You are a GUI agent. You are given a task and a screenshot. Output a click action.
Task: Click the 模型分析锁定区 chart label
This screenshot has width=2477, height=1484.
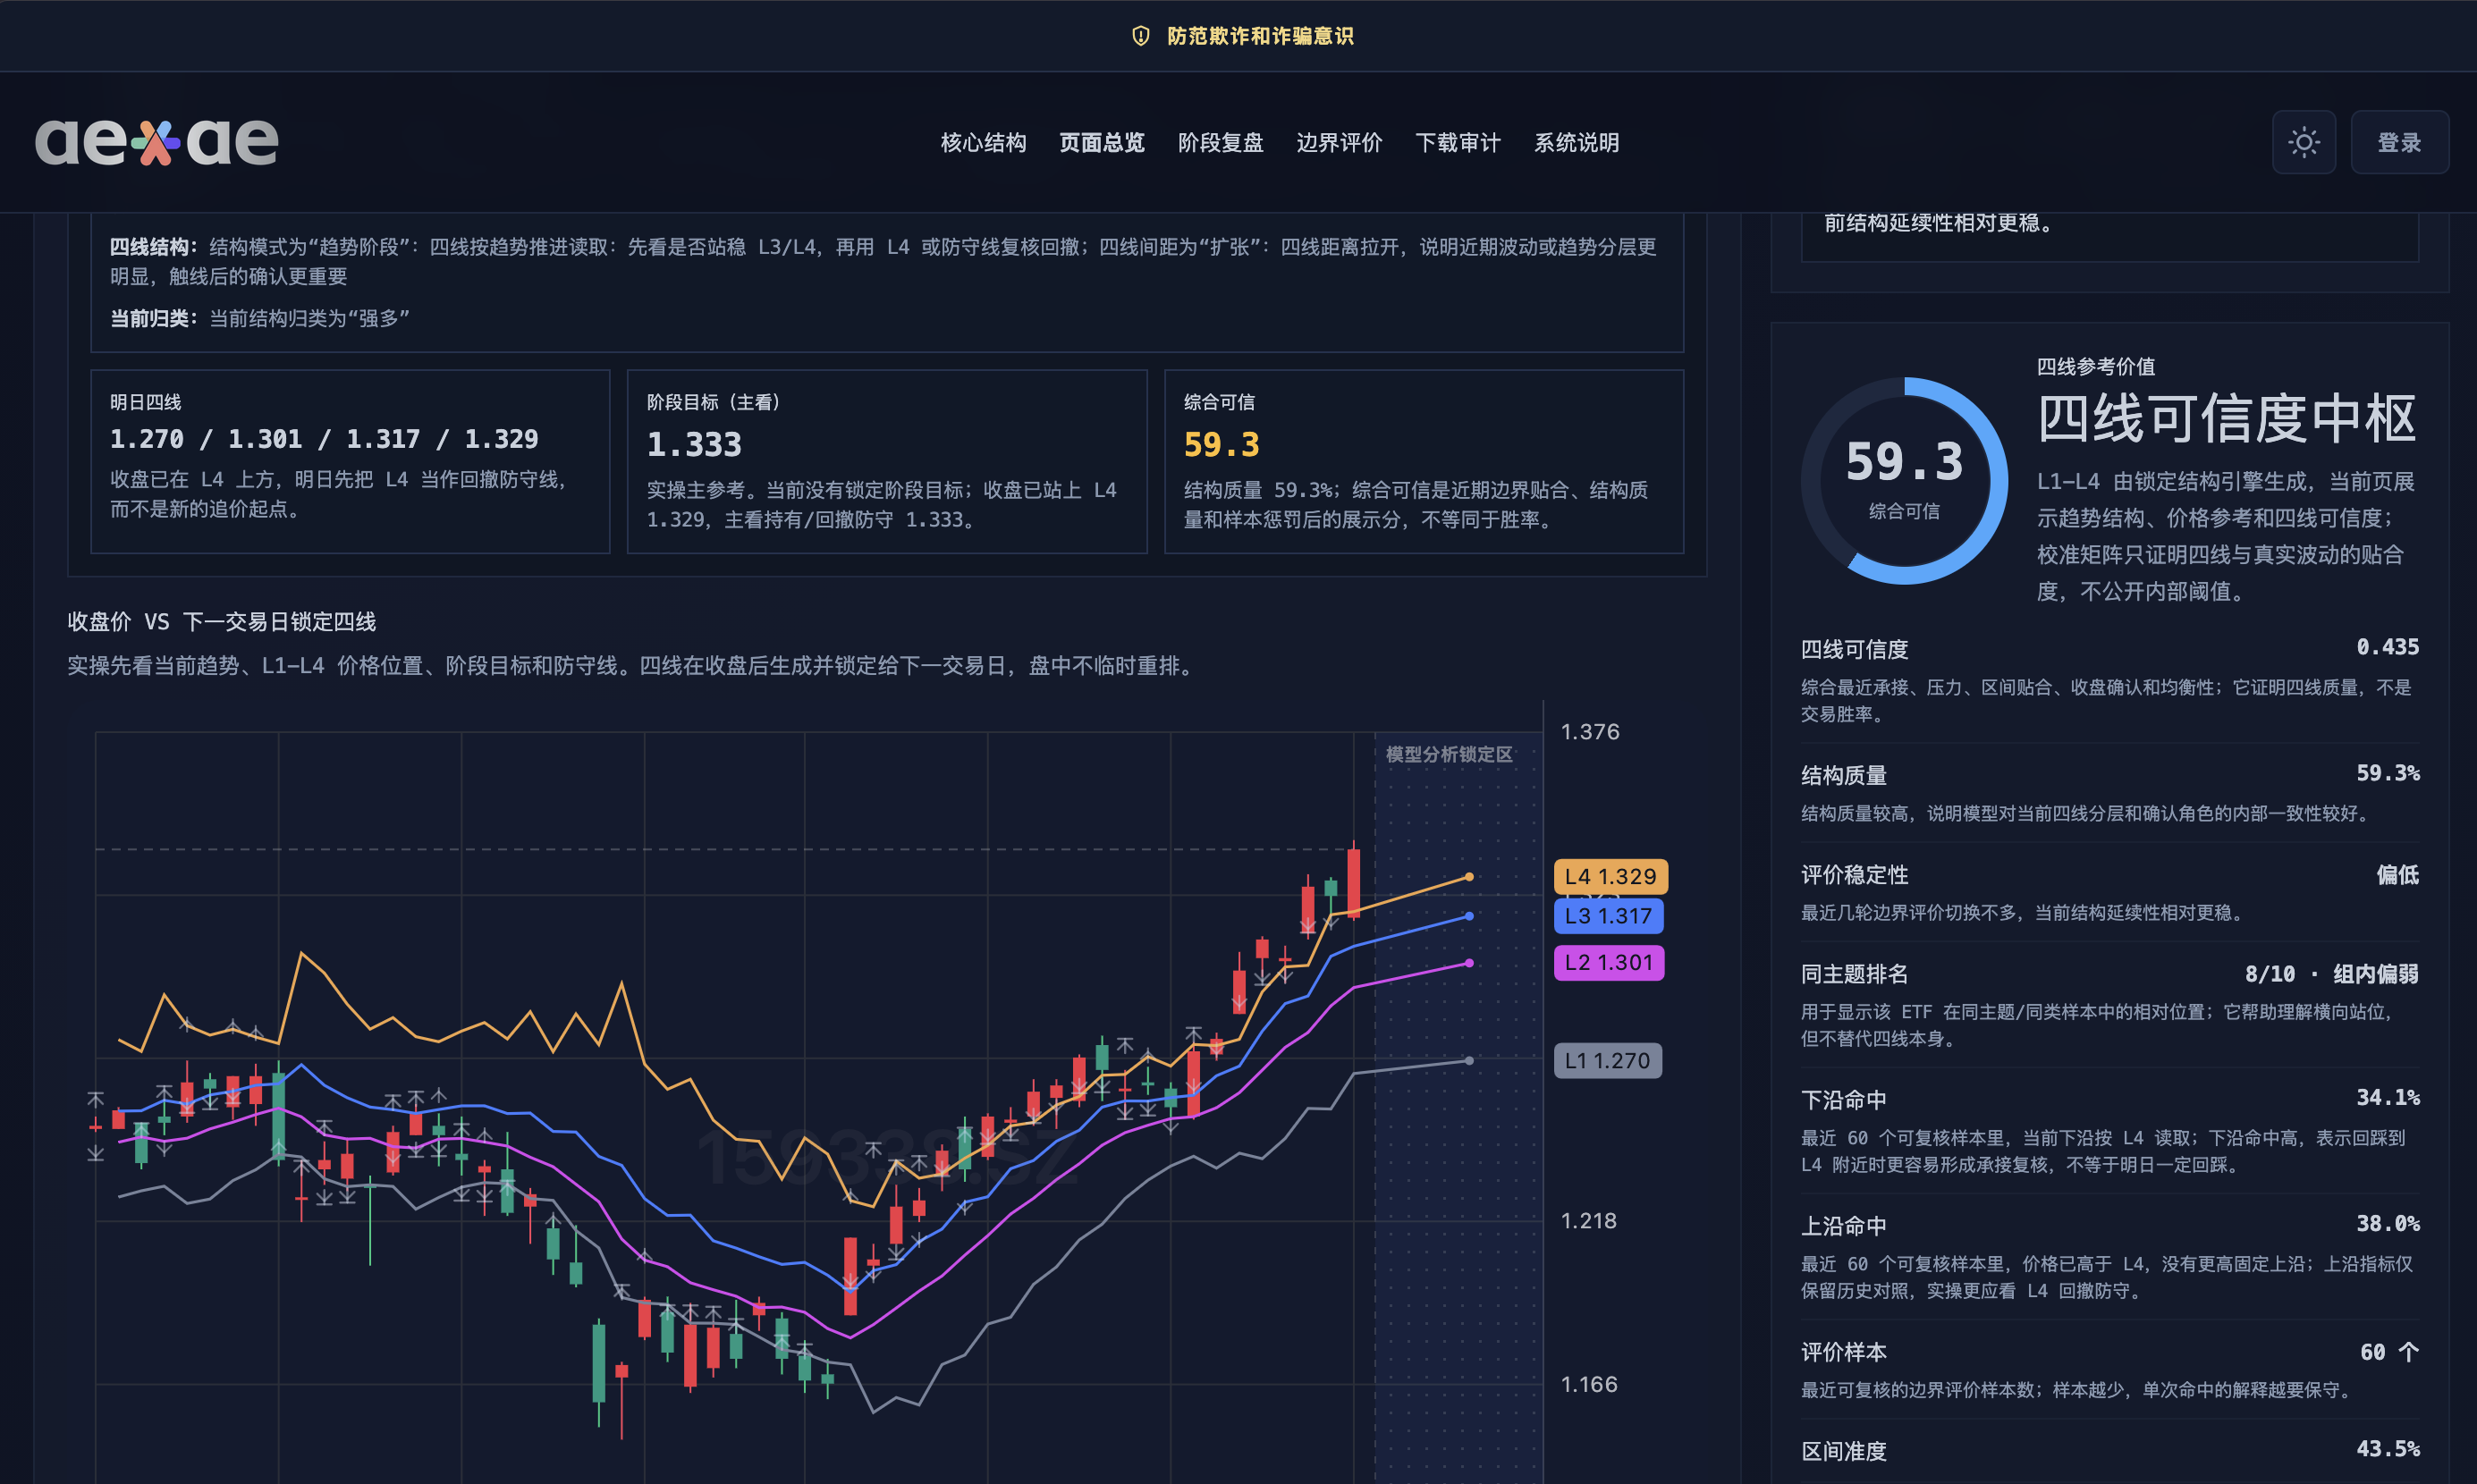[1448, 754]
